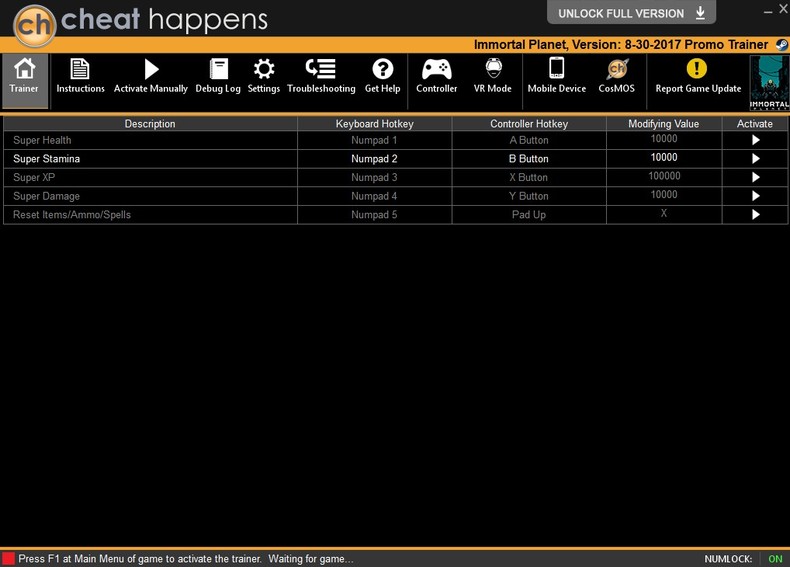
Task: Activate the Super XP cheat
Action: [x=755, y=177]
